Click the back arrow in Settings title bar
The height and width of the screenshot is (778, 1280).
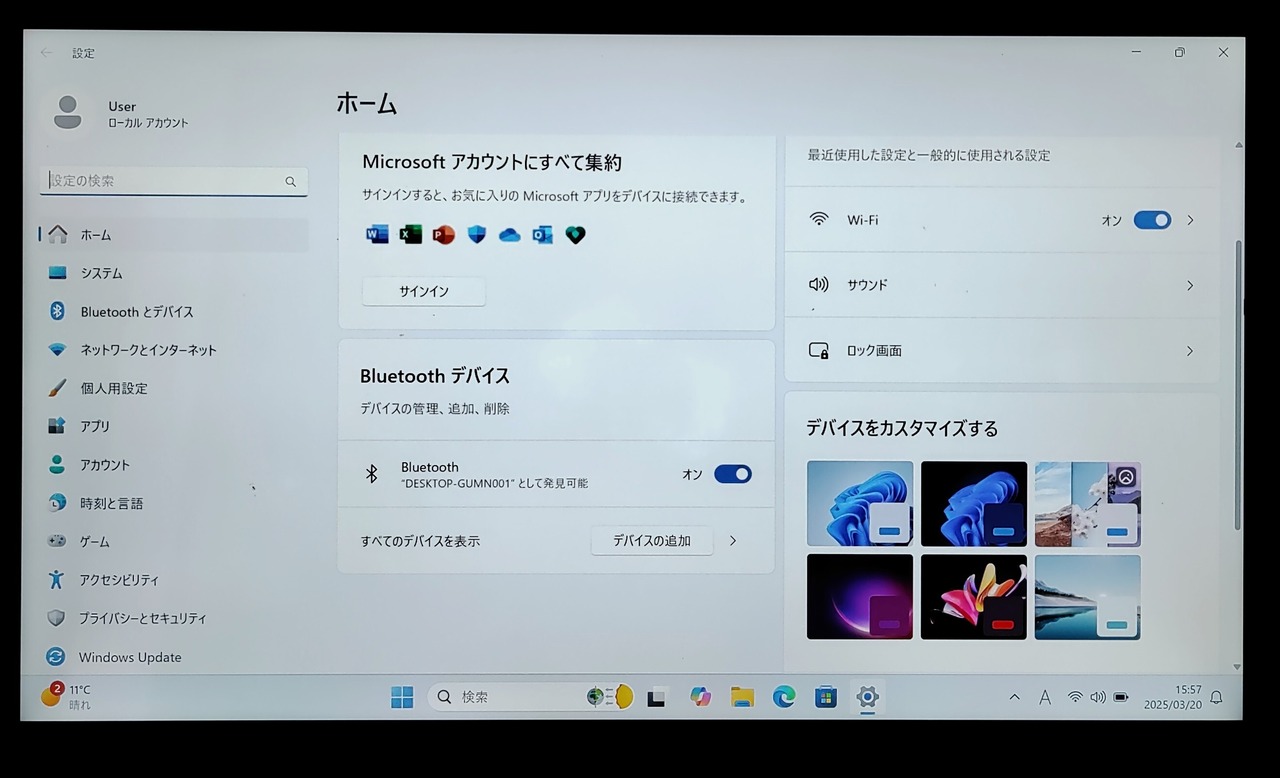[46, 52]
